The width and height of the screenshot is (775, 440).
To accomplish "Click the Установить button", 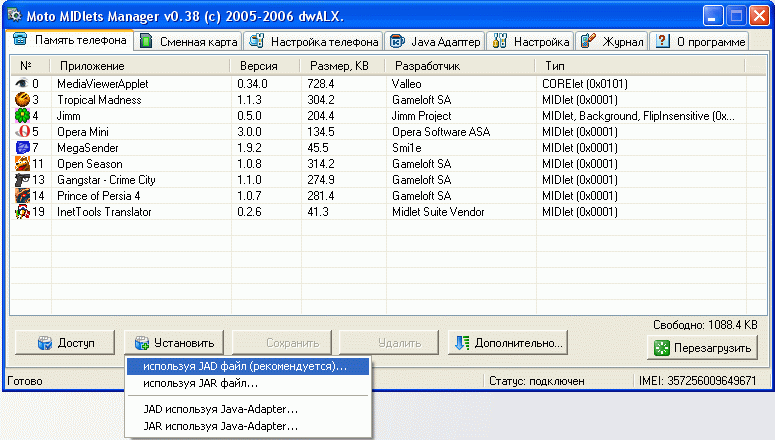I will [173, 343].
